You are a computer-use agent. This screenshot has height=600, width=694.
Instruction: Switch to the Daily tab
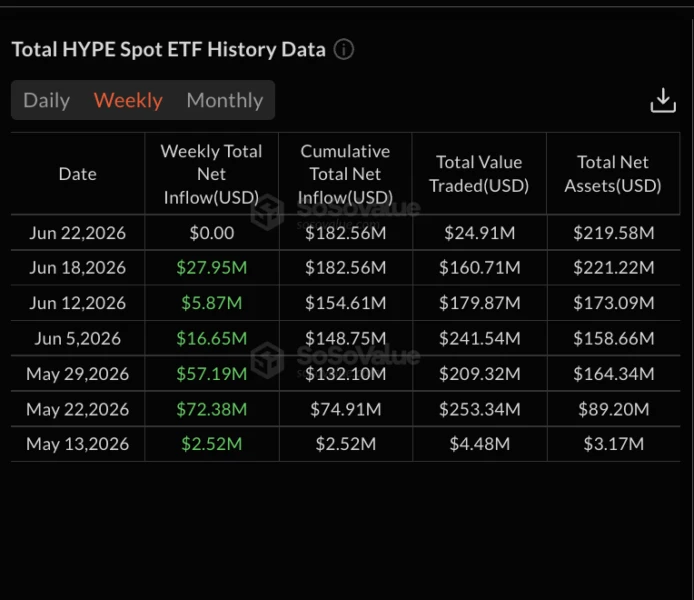(x=46, y=100)
